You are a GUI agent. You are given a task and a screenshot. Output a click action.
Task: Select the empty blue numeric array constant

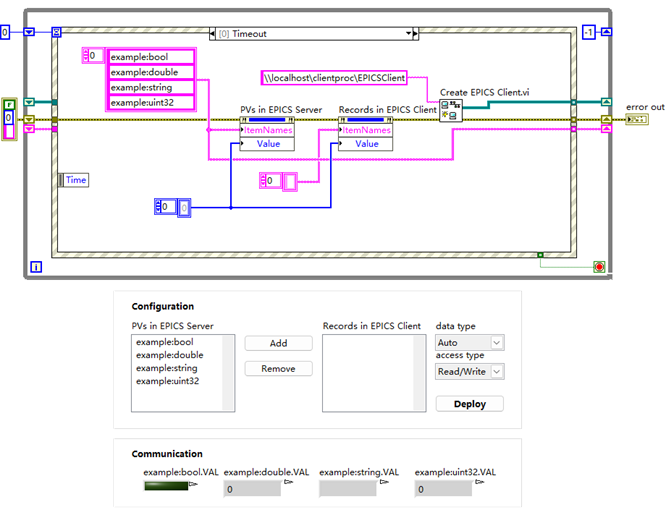tap(184, 208)
